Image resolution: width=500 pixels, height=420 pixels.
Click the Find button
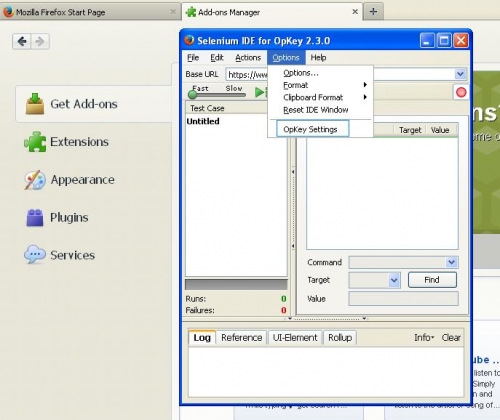(x=432, y=280)
